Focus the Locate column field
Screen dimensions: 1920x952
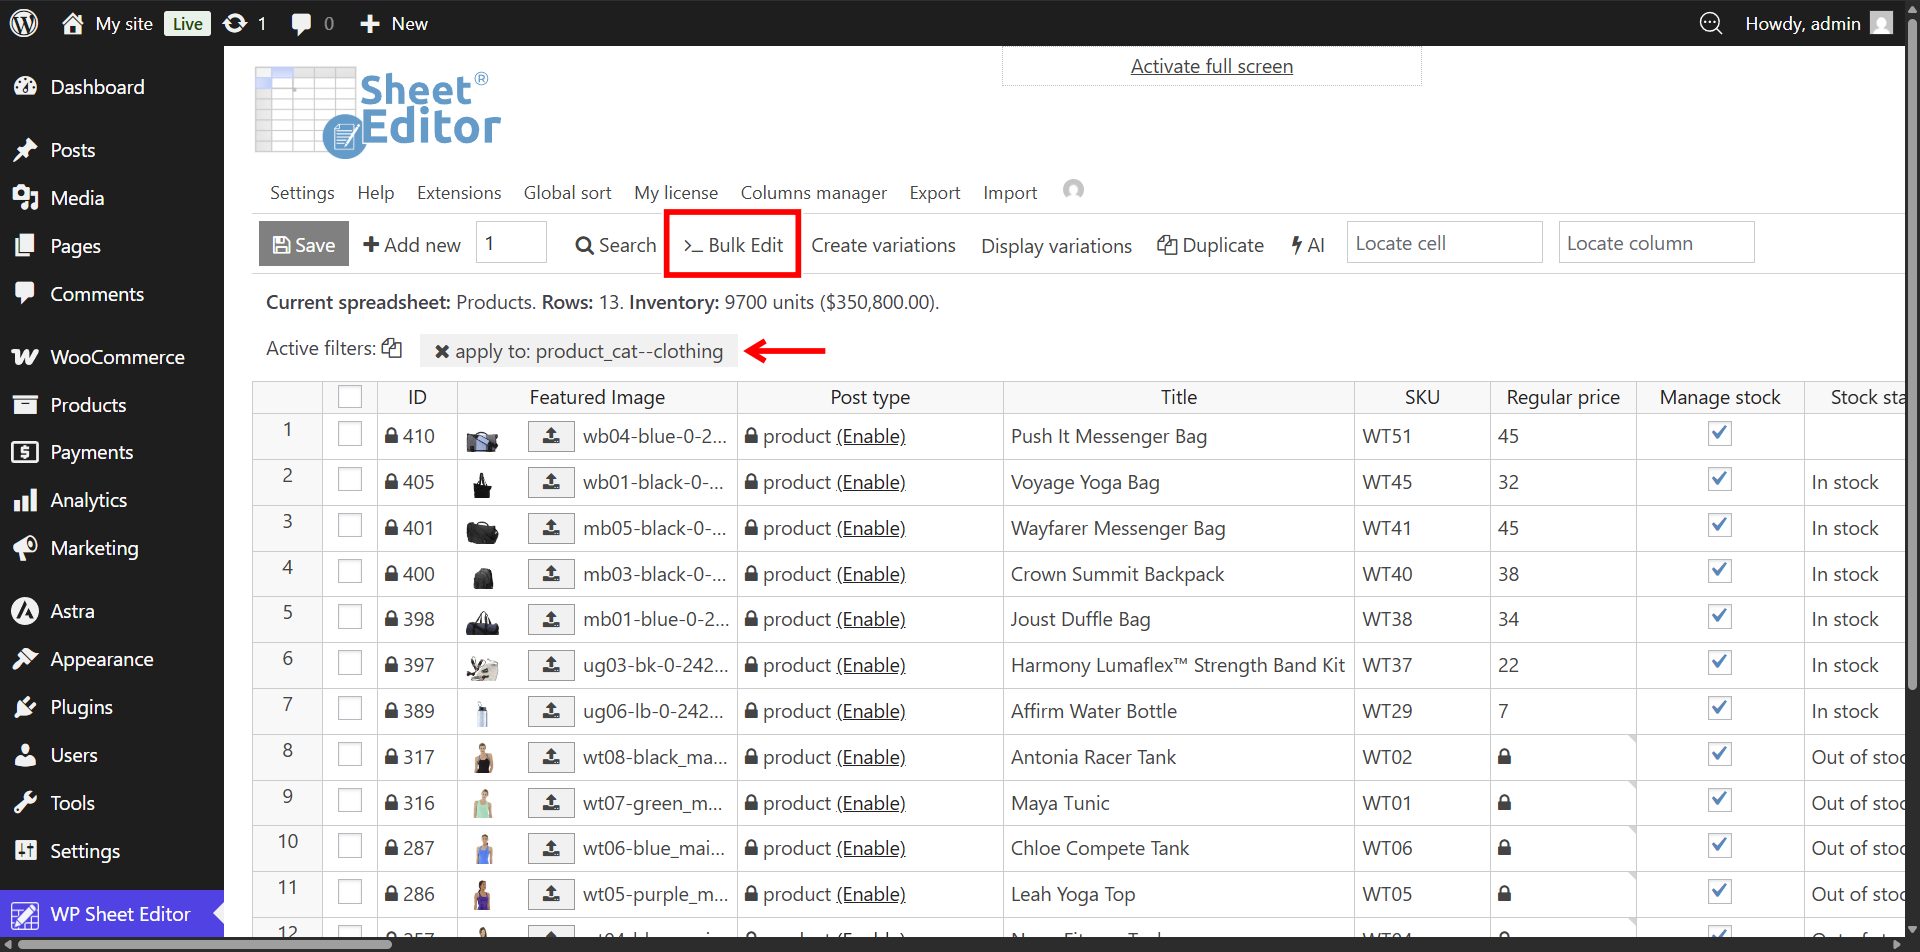click(1656, 243)
